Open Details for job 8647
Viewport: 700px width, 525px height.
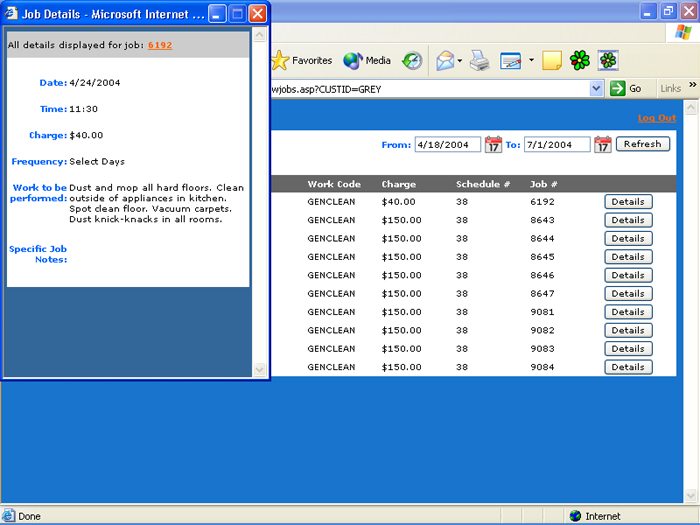click(628, 293)
